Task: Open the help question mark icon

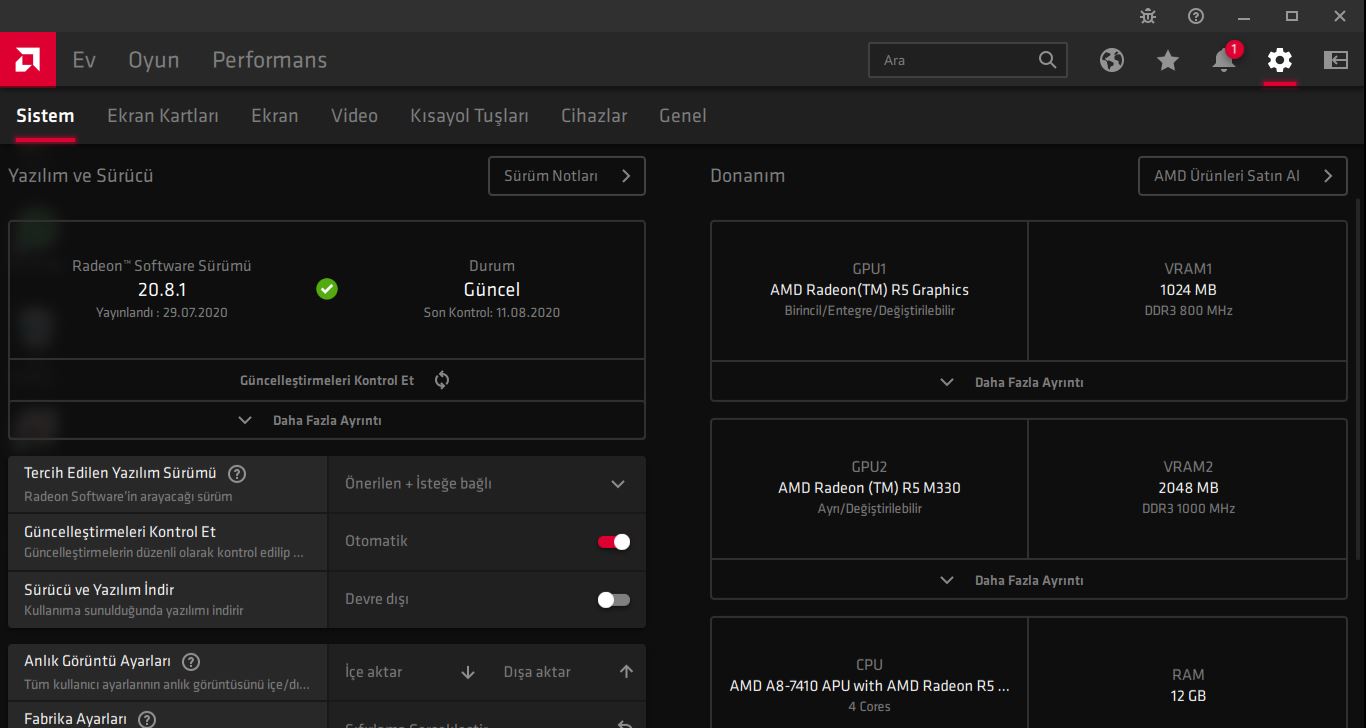Action: (1195, 16)
